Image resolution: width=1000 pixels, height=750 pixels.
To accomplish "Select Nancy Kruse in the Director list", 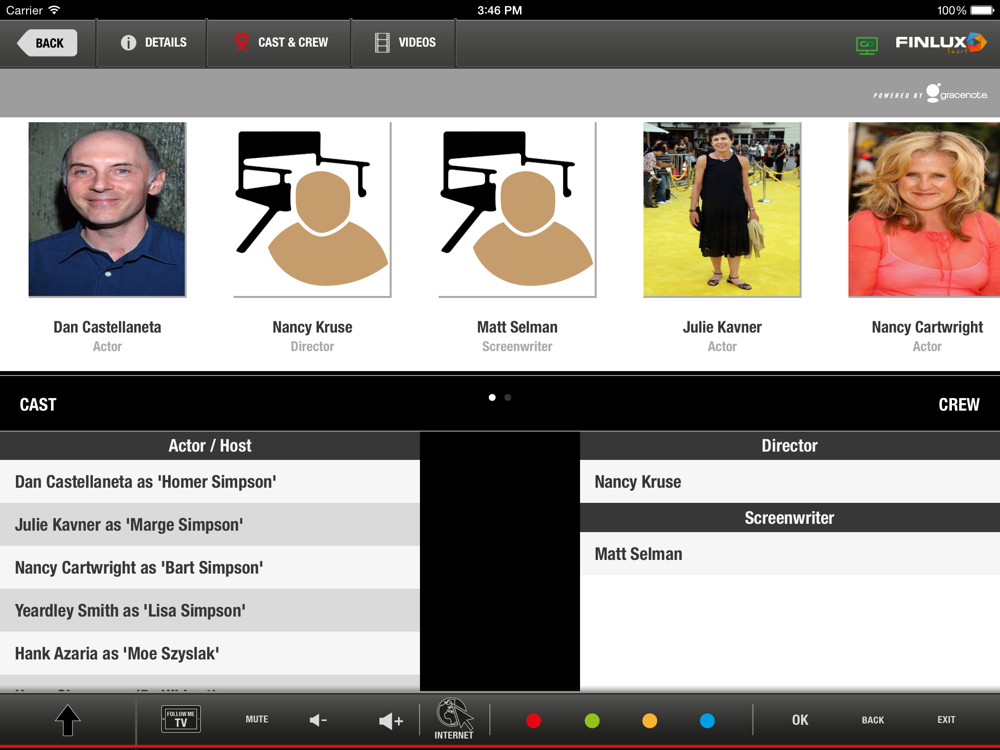I will pyautogui.click(x=790, y=482).
